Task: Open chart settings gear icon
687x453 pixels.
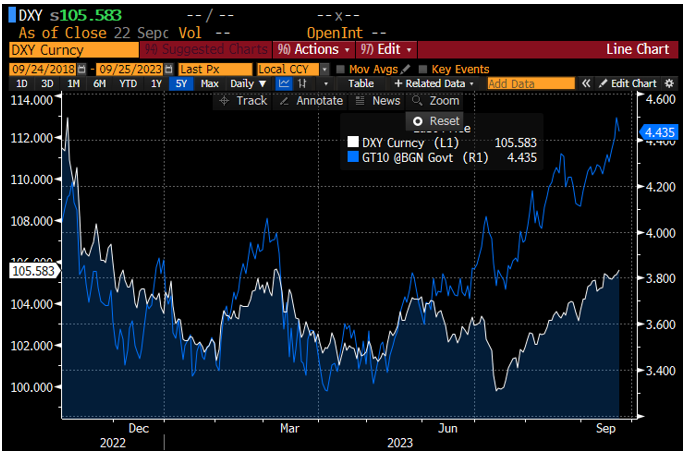Action: (x=669, y=83)
